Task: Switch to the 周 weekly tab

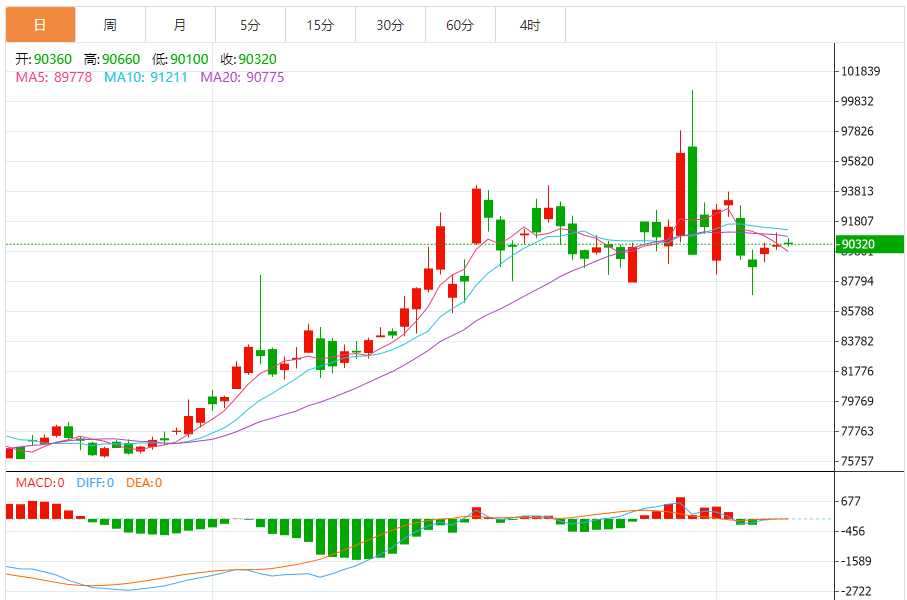Action: click(x=110, y=25)
